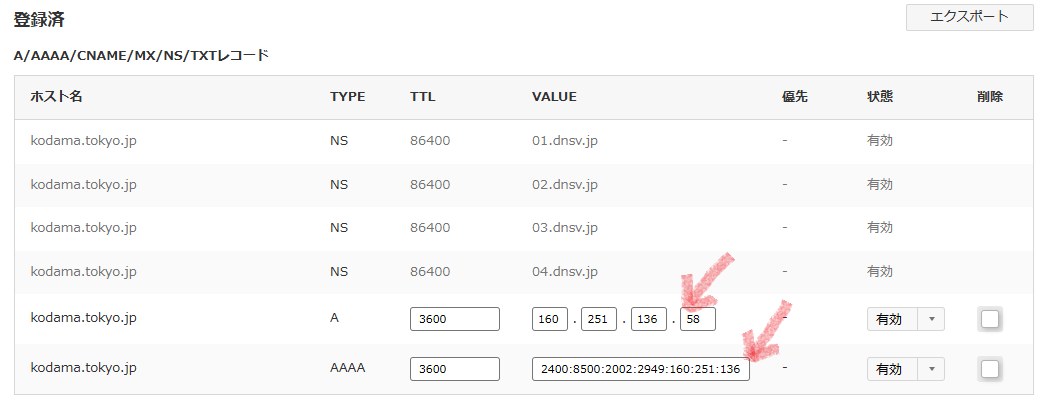Tick delete checkbox for AAAA record

(989, 369)
